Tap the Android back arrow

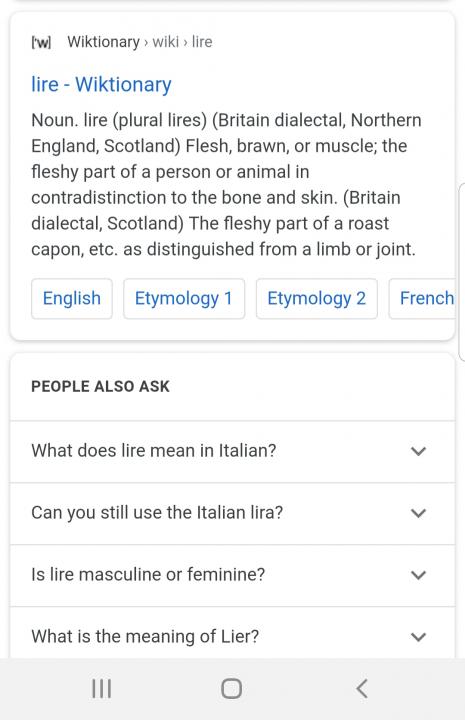click(362, 688)
